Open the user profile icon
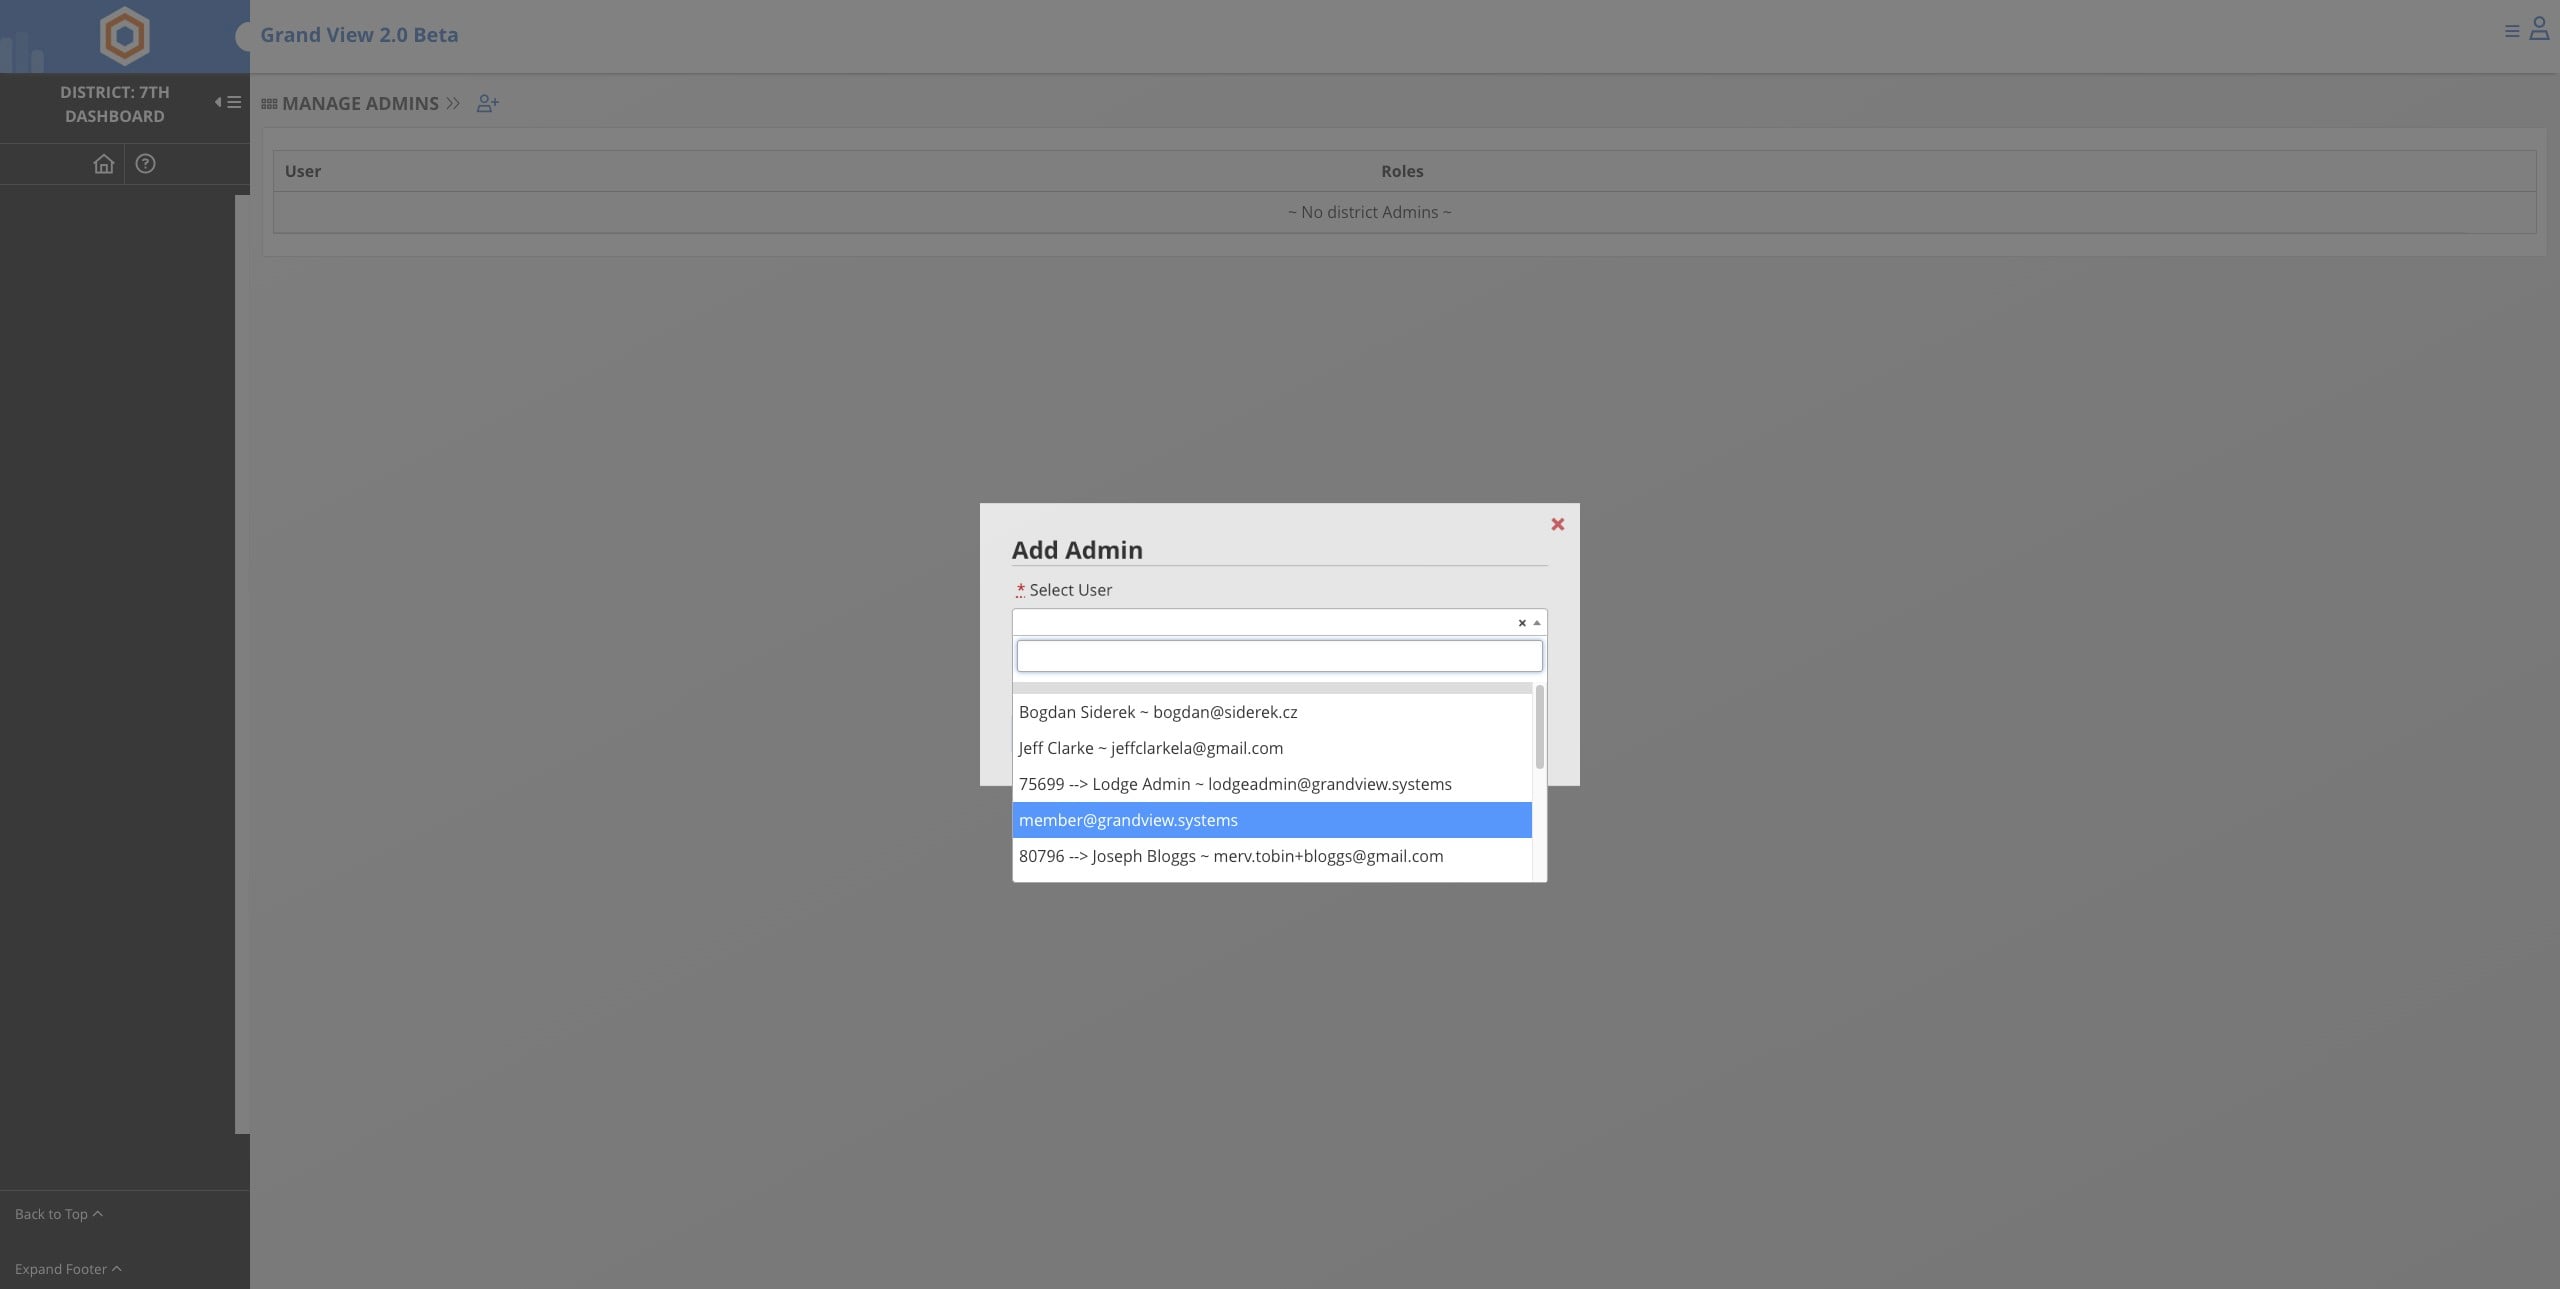The image size is (2560, 1289). pyautogui.click(x=2539, y=29)
